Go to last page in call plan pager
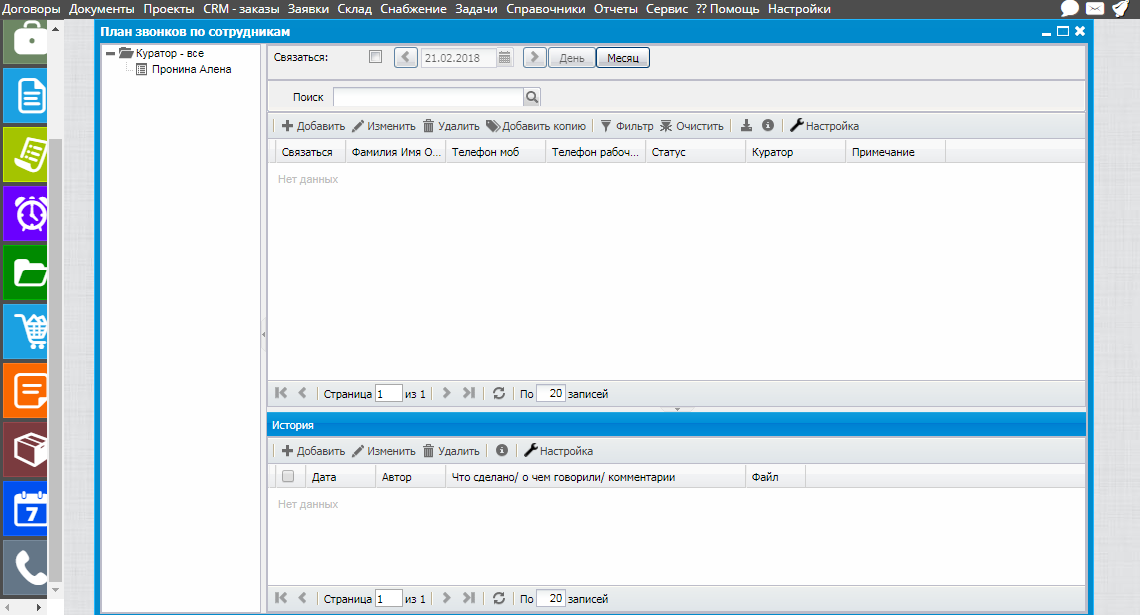1140x615 pixels. (469, 393)
